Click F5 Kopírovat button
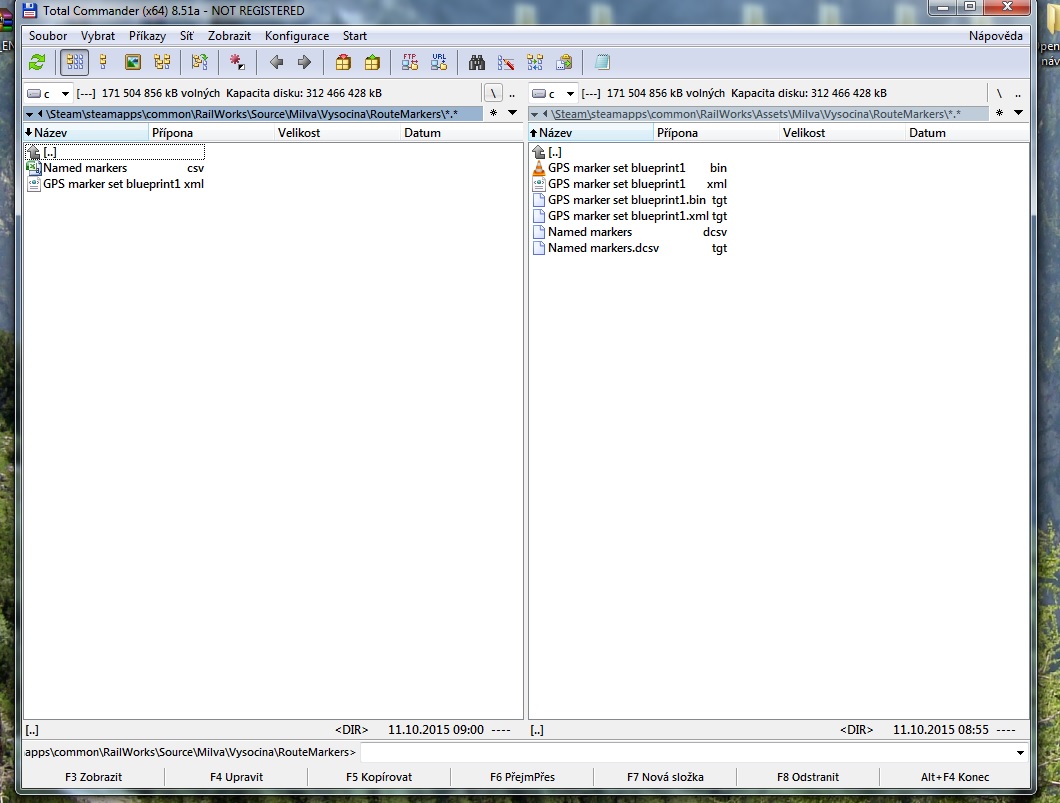Image resolution: width=1060 pixels, height=803 pixels. [x=379, y=777]
